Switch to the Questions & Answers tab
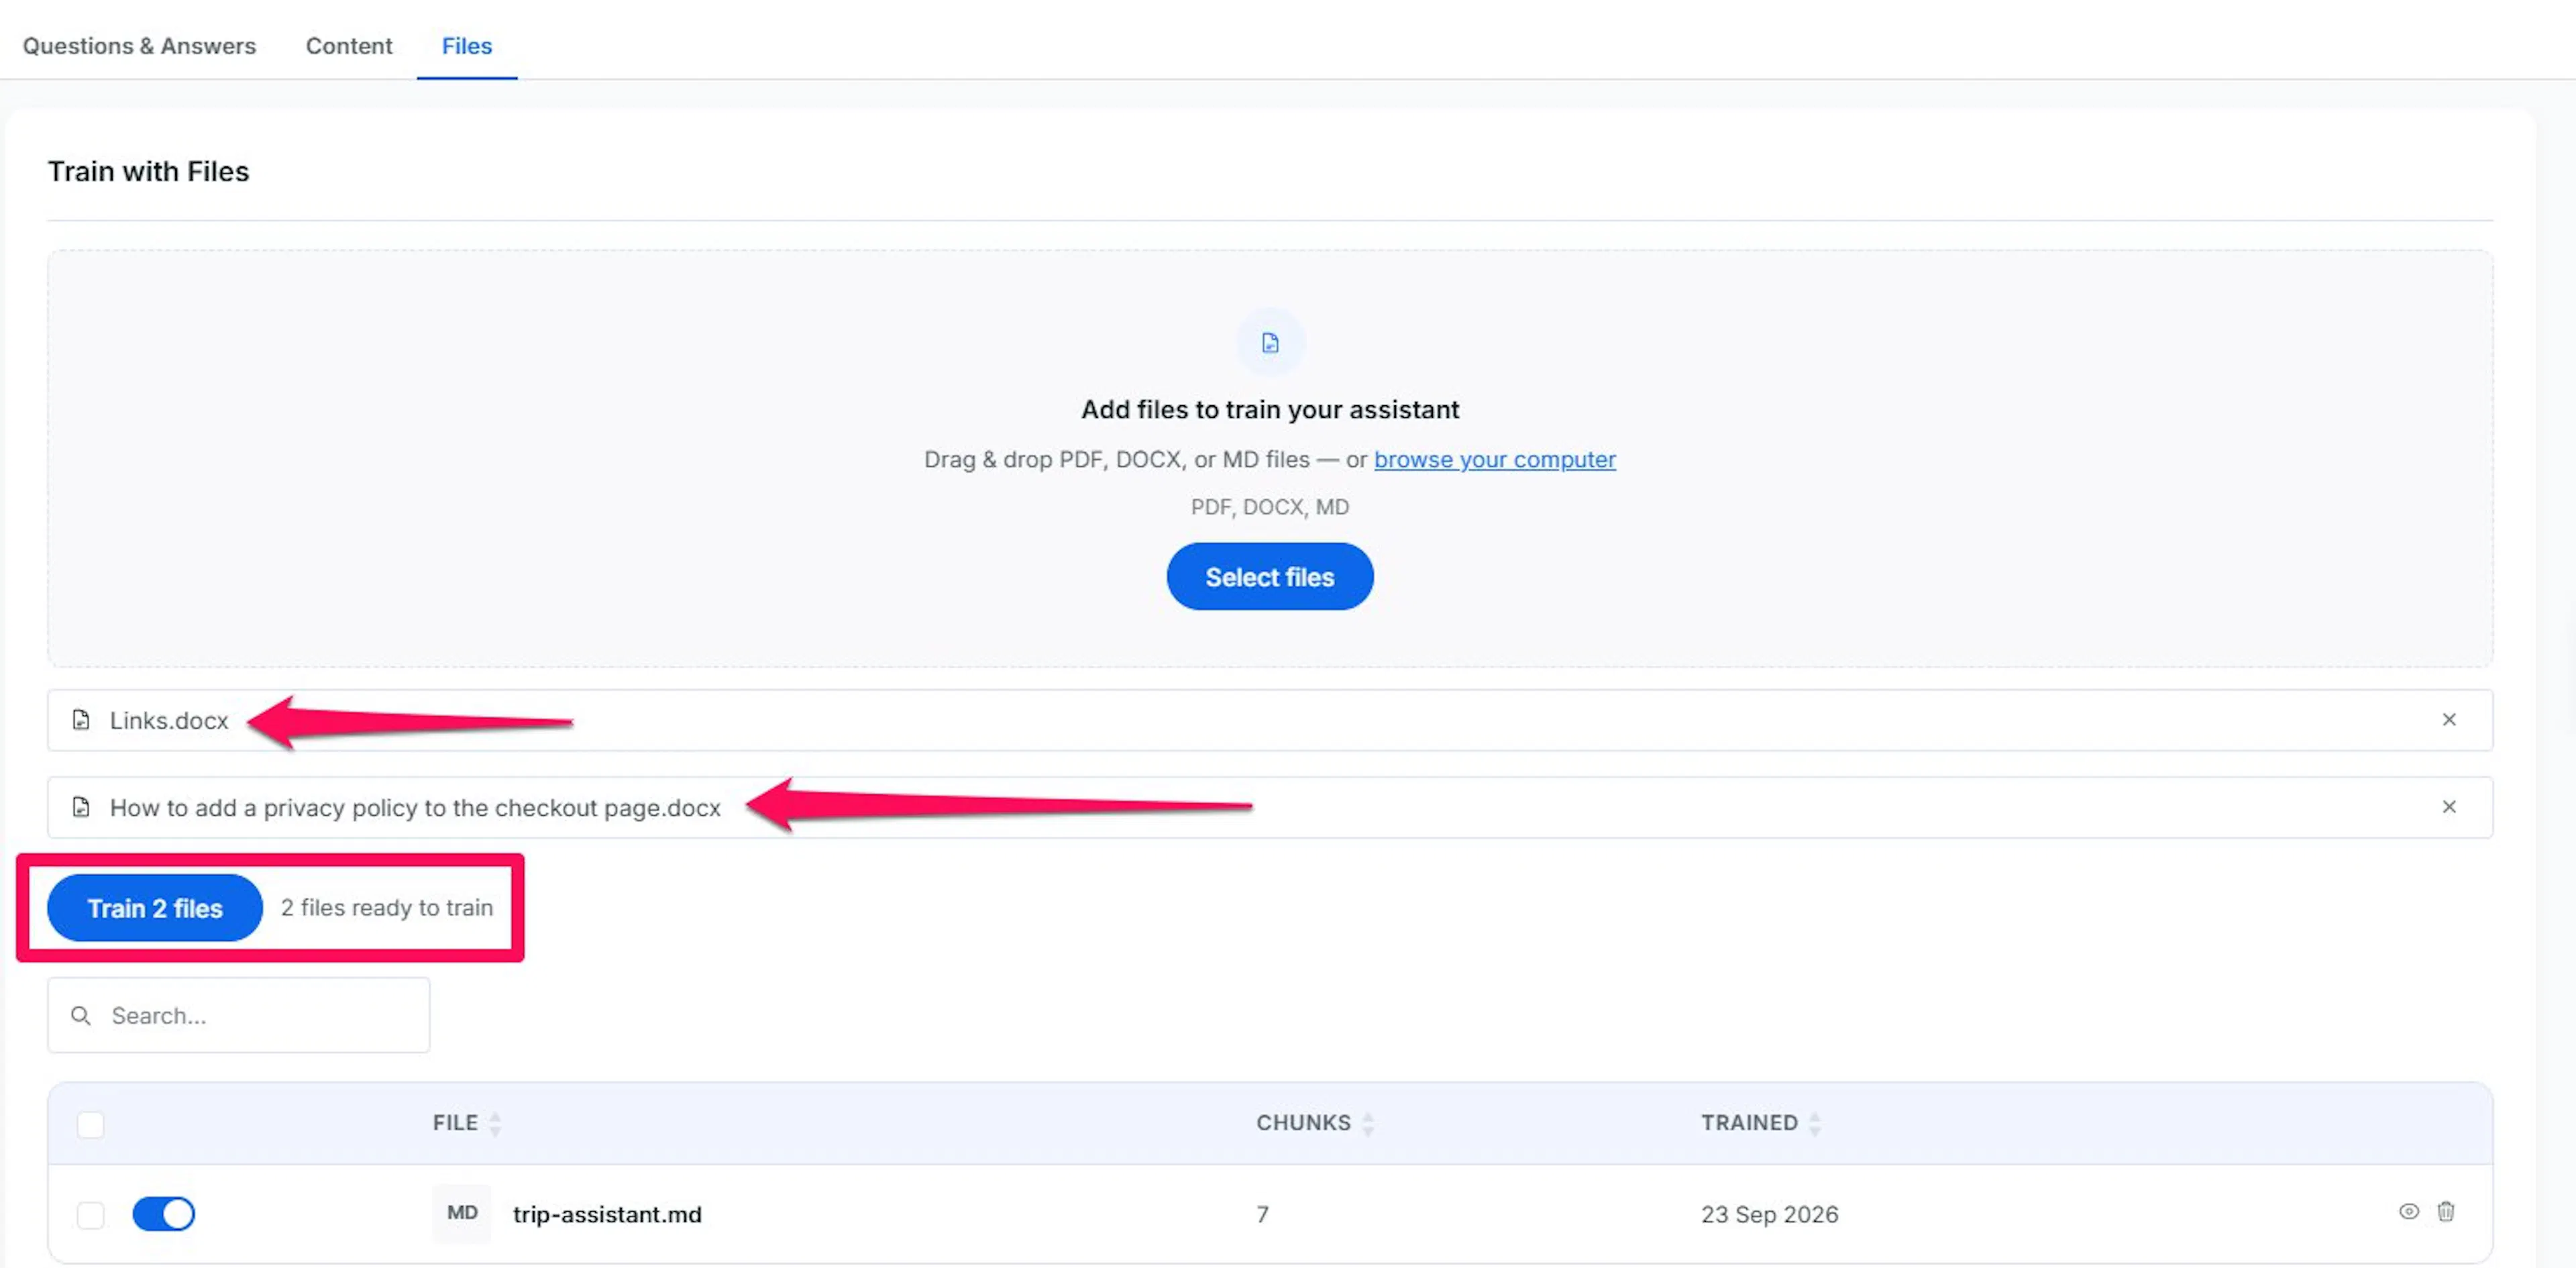 point(139,46)
